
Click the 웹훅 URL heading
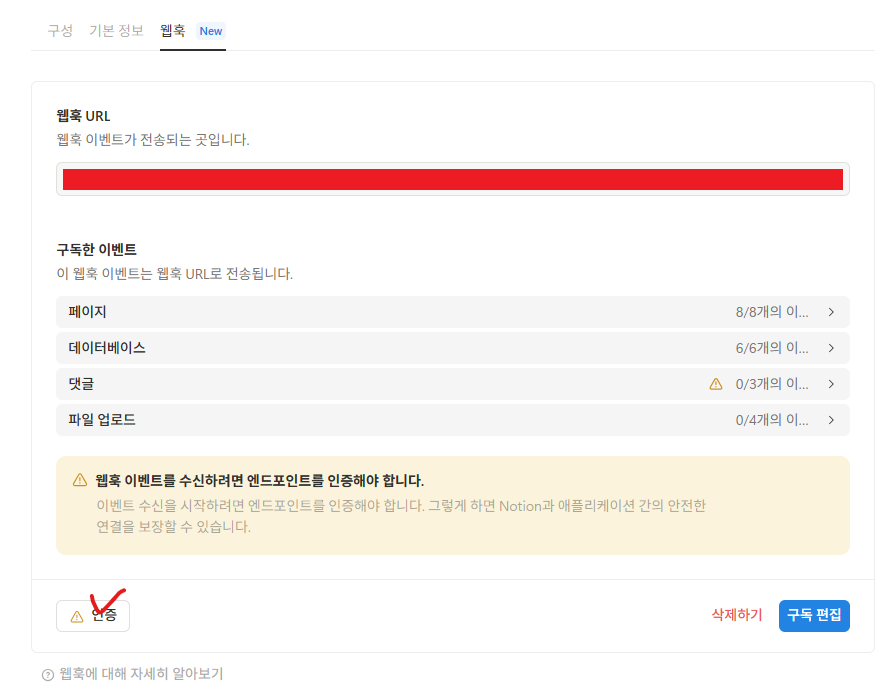tap(83, 116)
